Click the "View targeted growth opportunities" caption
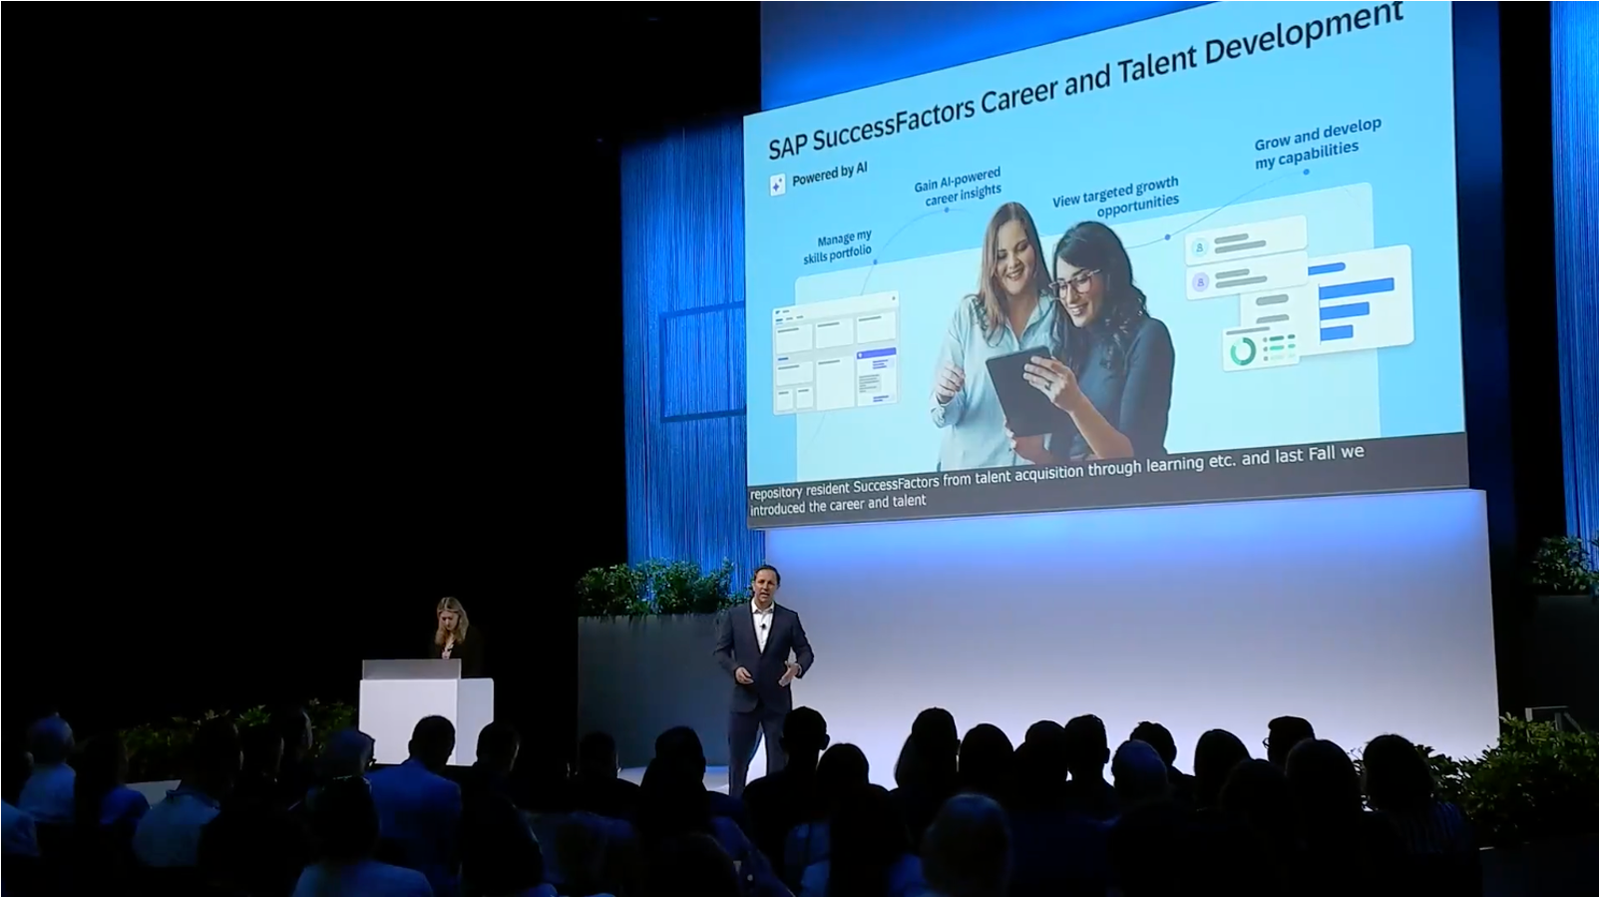1600x898 pixels. click(x=1117, y=197)
